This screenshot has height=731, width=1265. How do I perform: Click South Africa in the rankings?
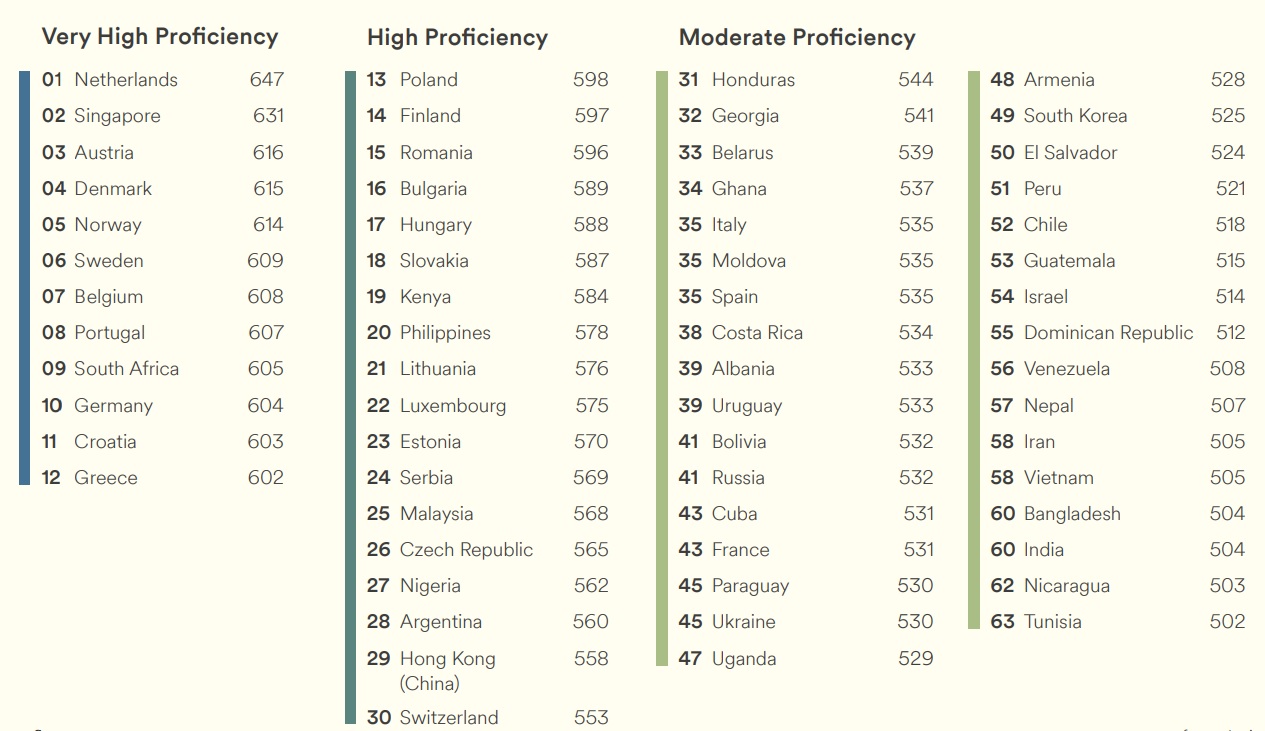pyautogui.click(x=126, y=369)
